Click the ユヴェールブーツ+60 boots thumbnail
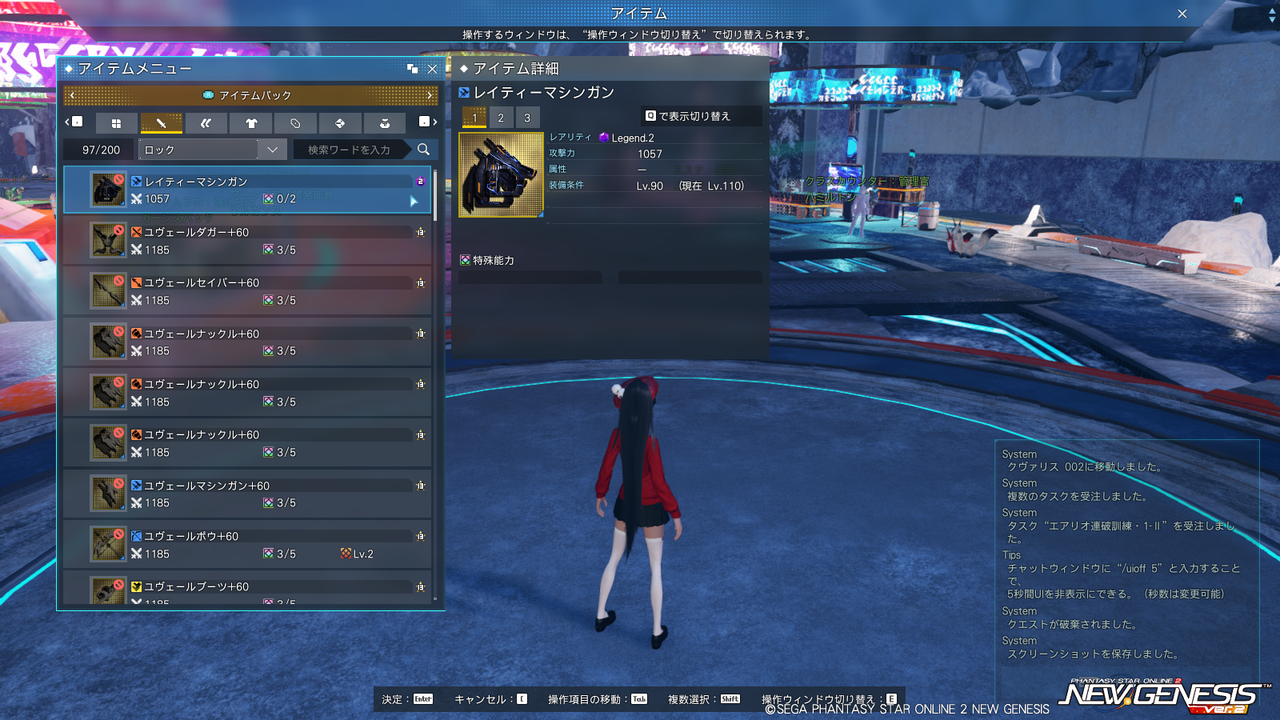1280x720 pixels. [108, 591]
